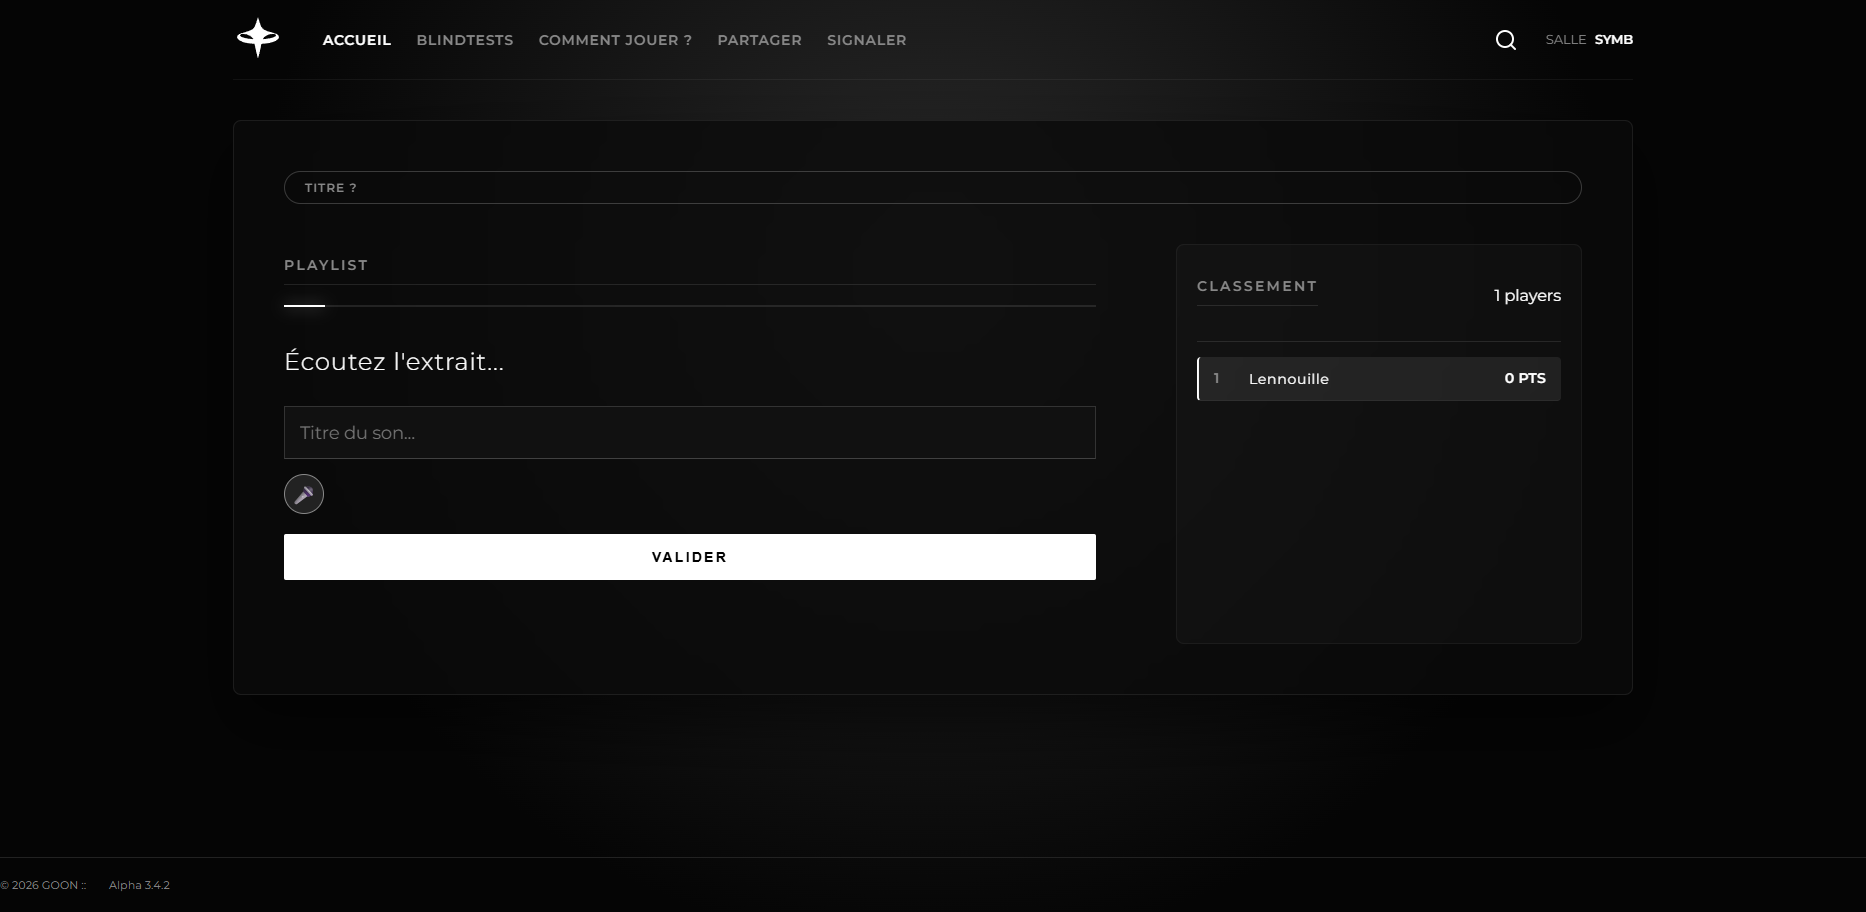Image resolution: width=1866 pixels, height=912 pixels.
Task: Click the Écoutez l'extrait… text
Action: point(394,361)
